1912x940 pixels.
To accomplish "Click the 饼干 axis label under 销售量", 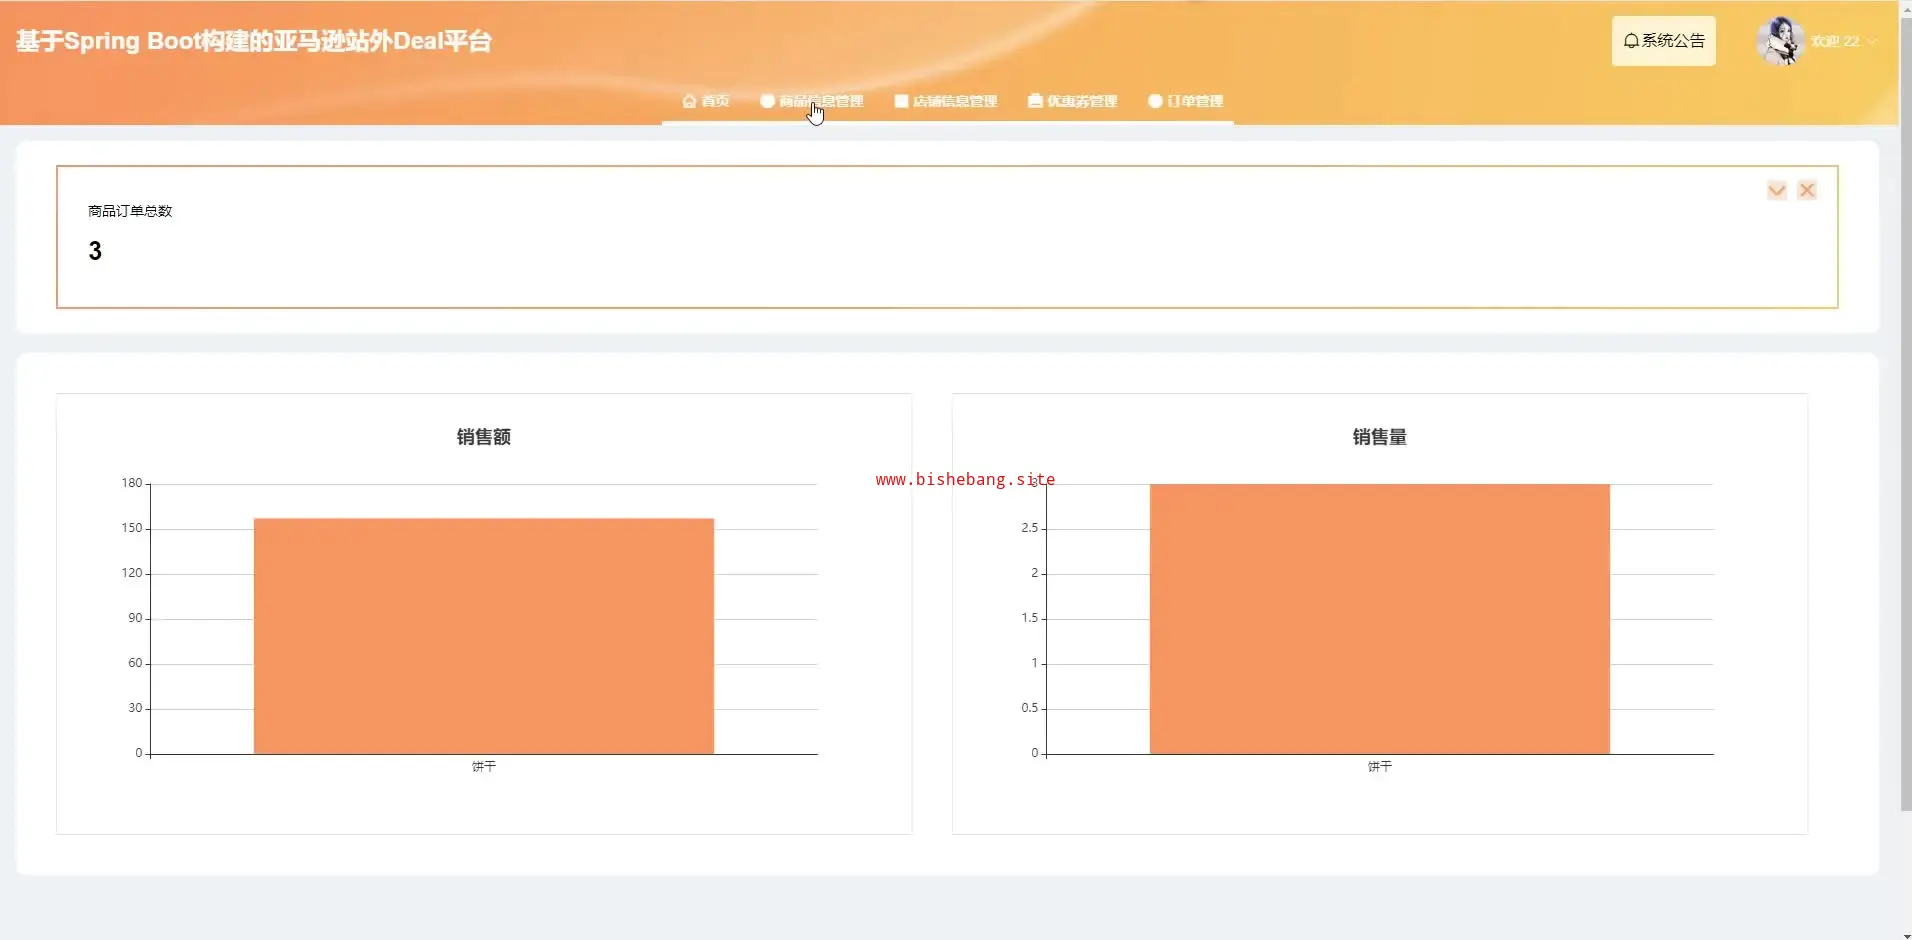I will tap(1380, 766).
